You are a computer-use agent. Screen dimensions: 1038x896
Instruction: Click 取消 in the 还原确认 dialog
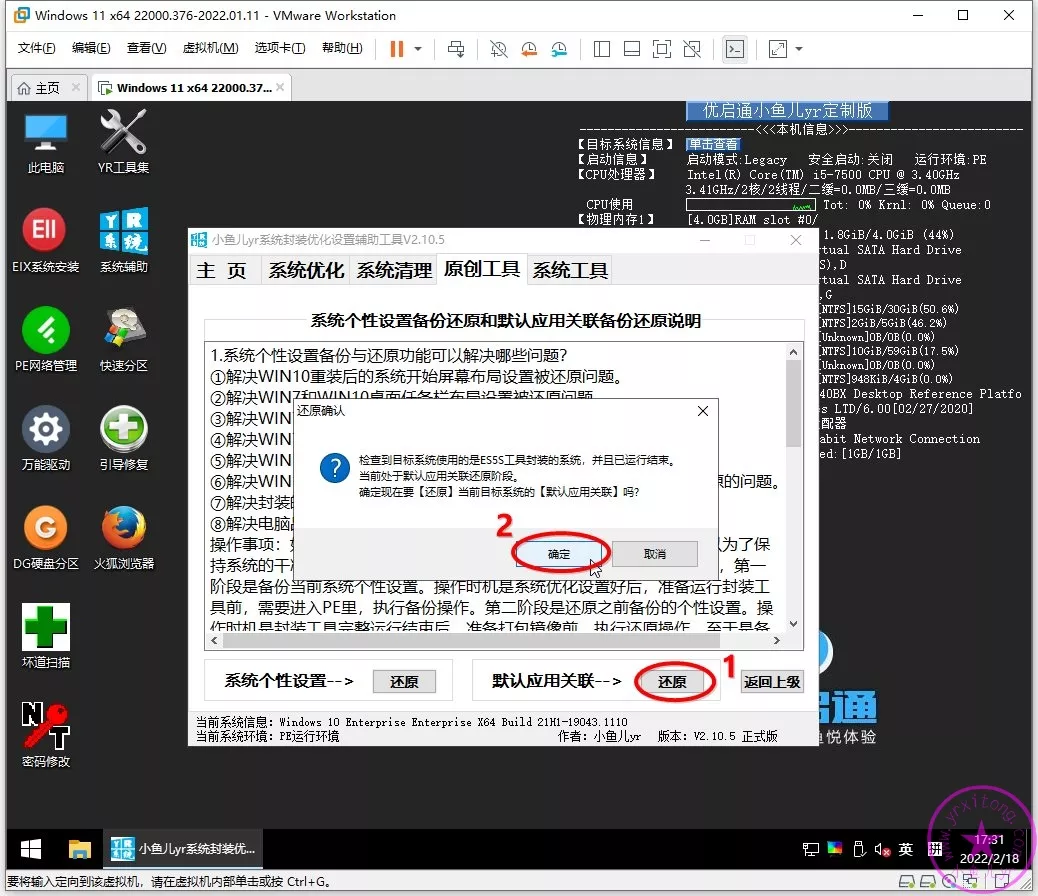click(654, 553)
